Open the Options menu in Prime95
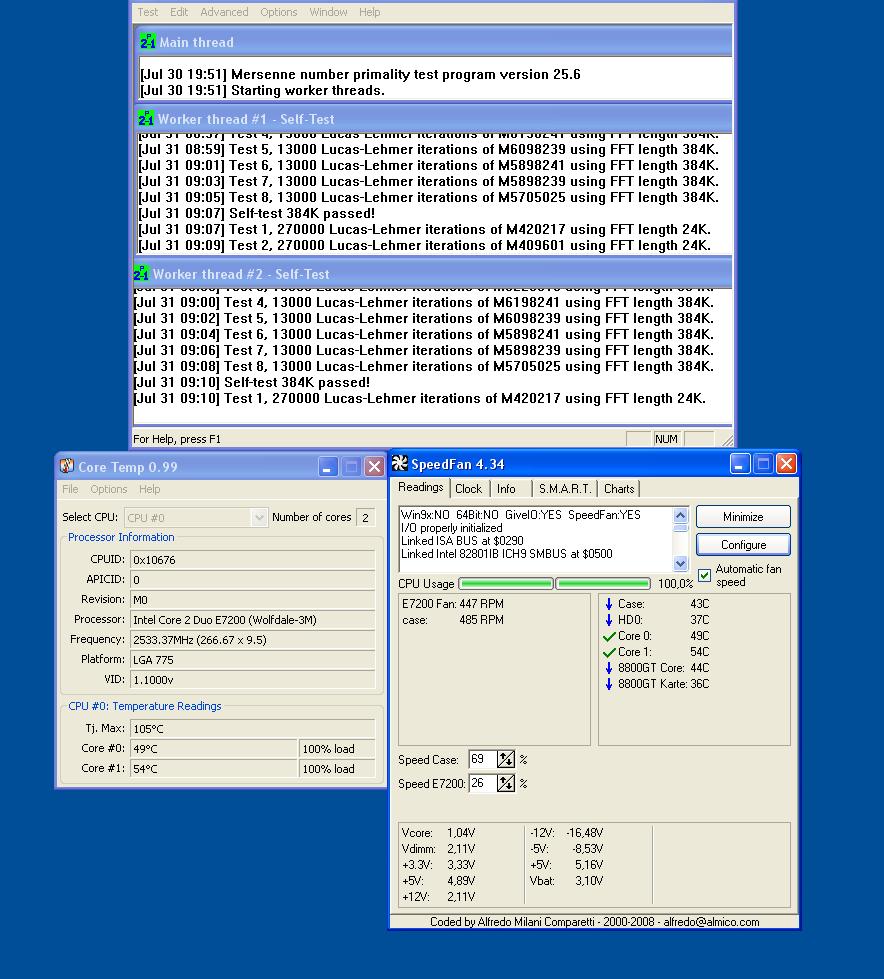 click(278, 12)
